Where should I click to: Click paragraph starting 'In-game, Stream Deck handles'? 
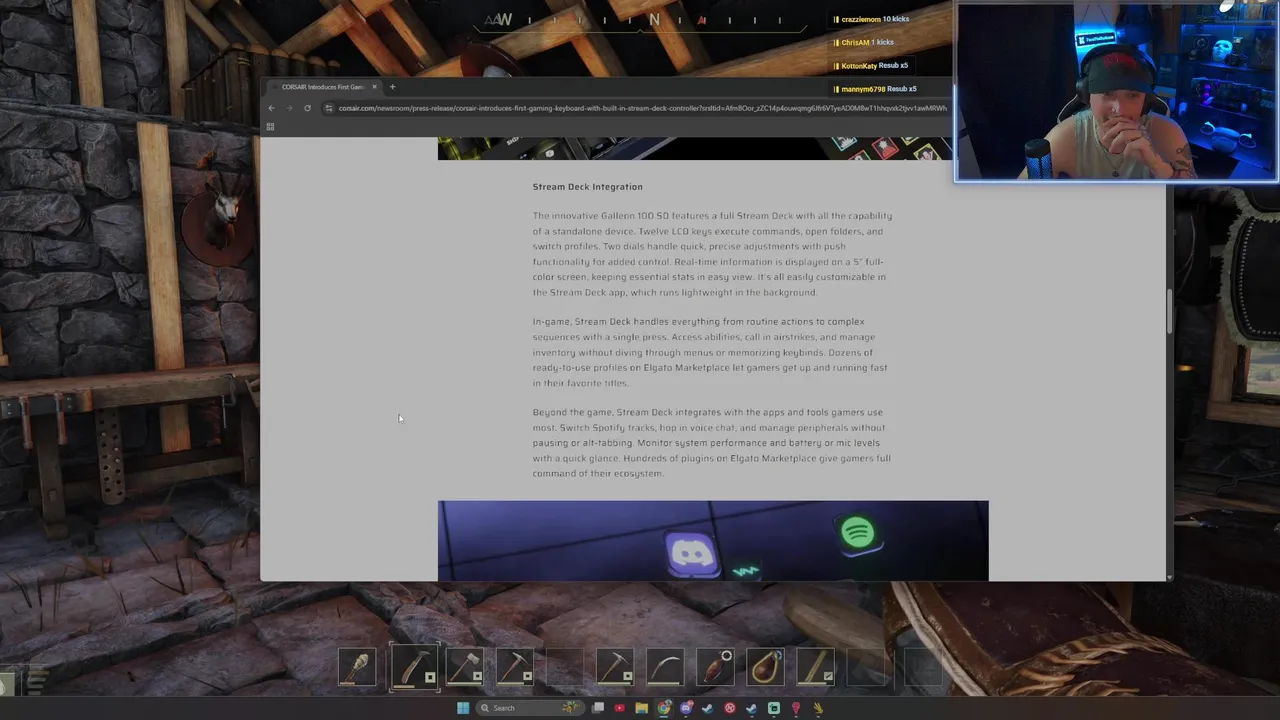click(710, 352)
